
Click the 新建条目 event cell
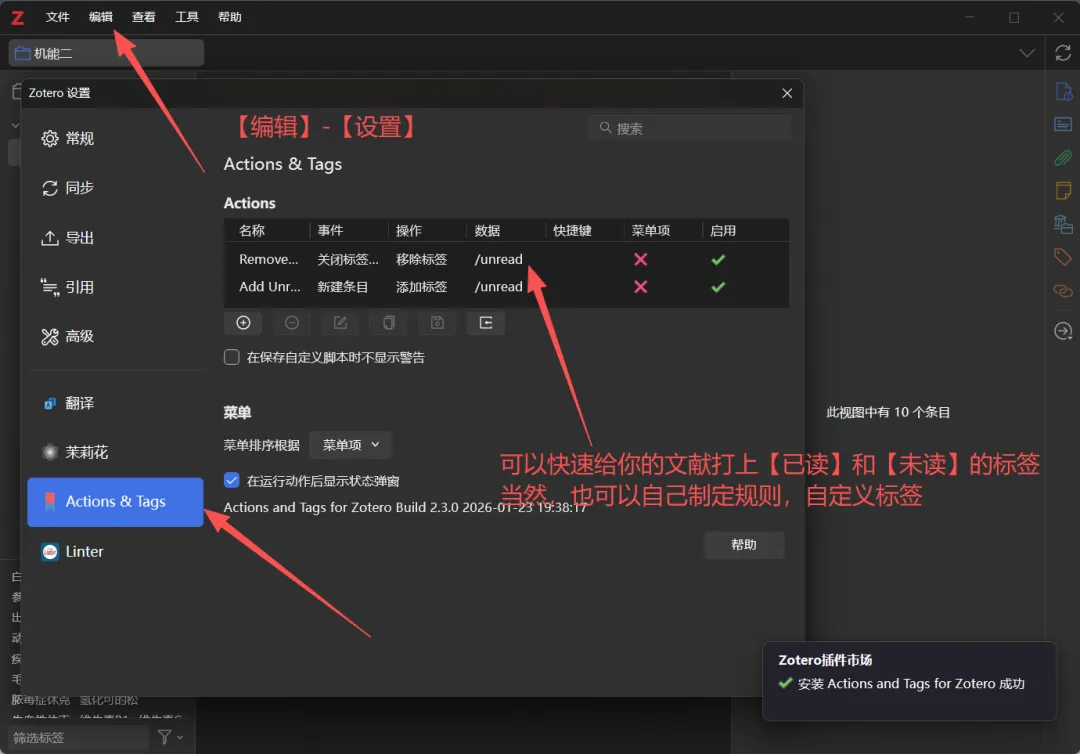pyautogui.click(x=342, y=287)
